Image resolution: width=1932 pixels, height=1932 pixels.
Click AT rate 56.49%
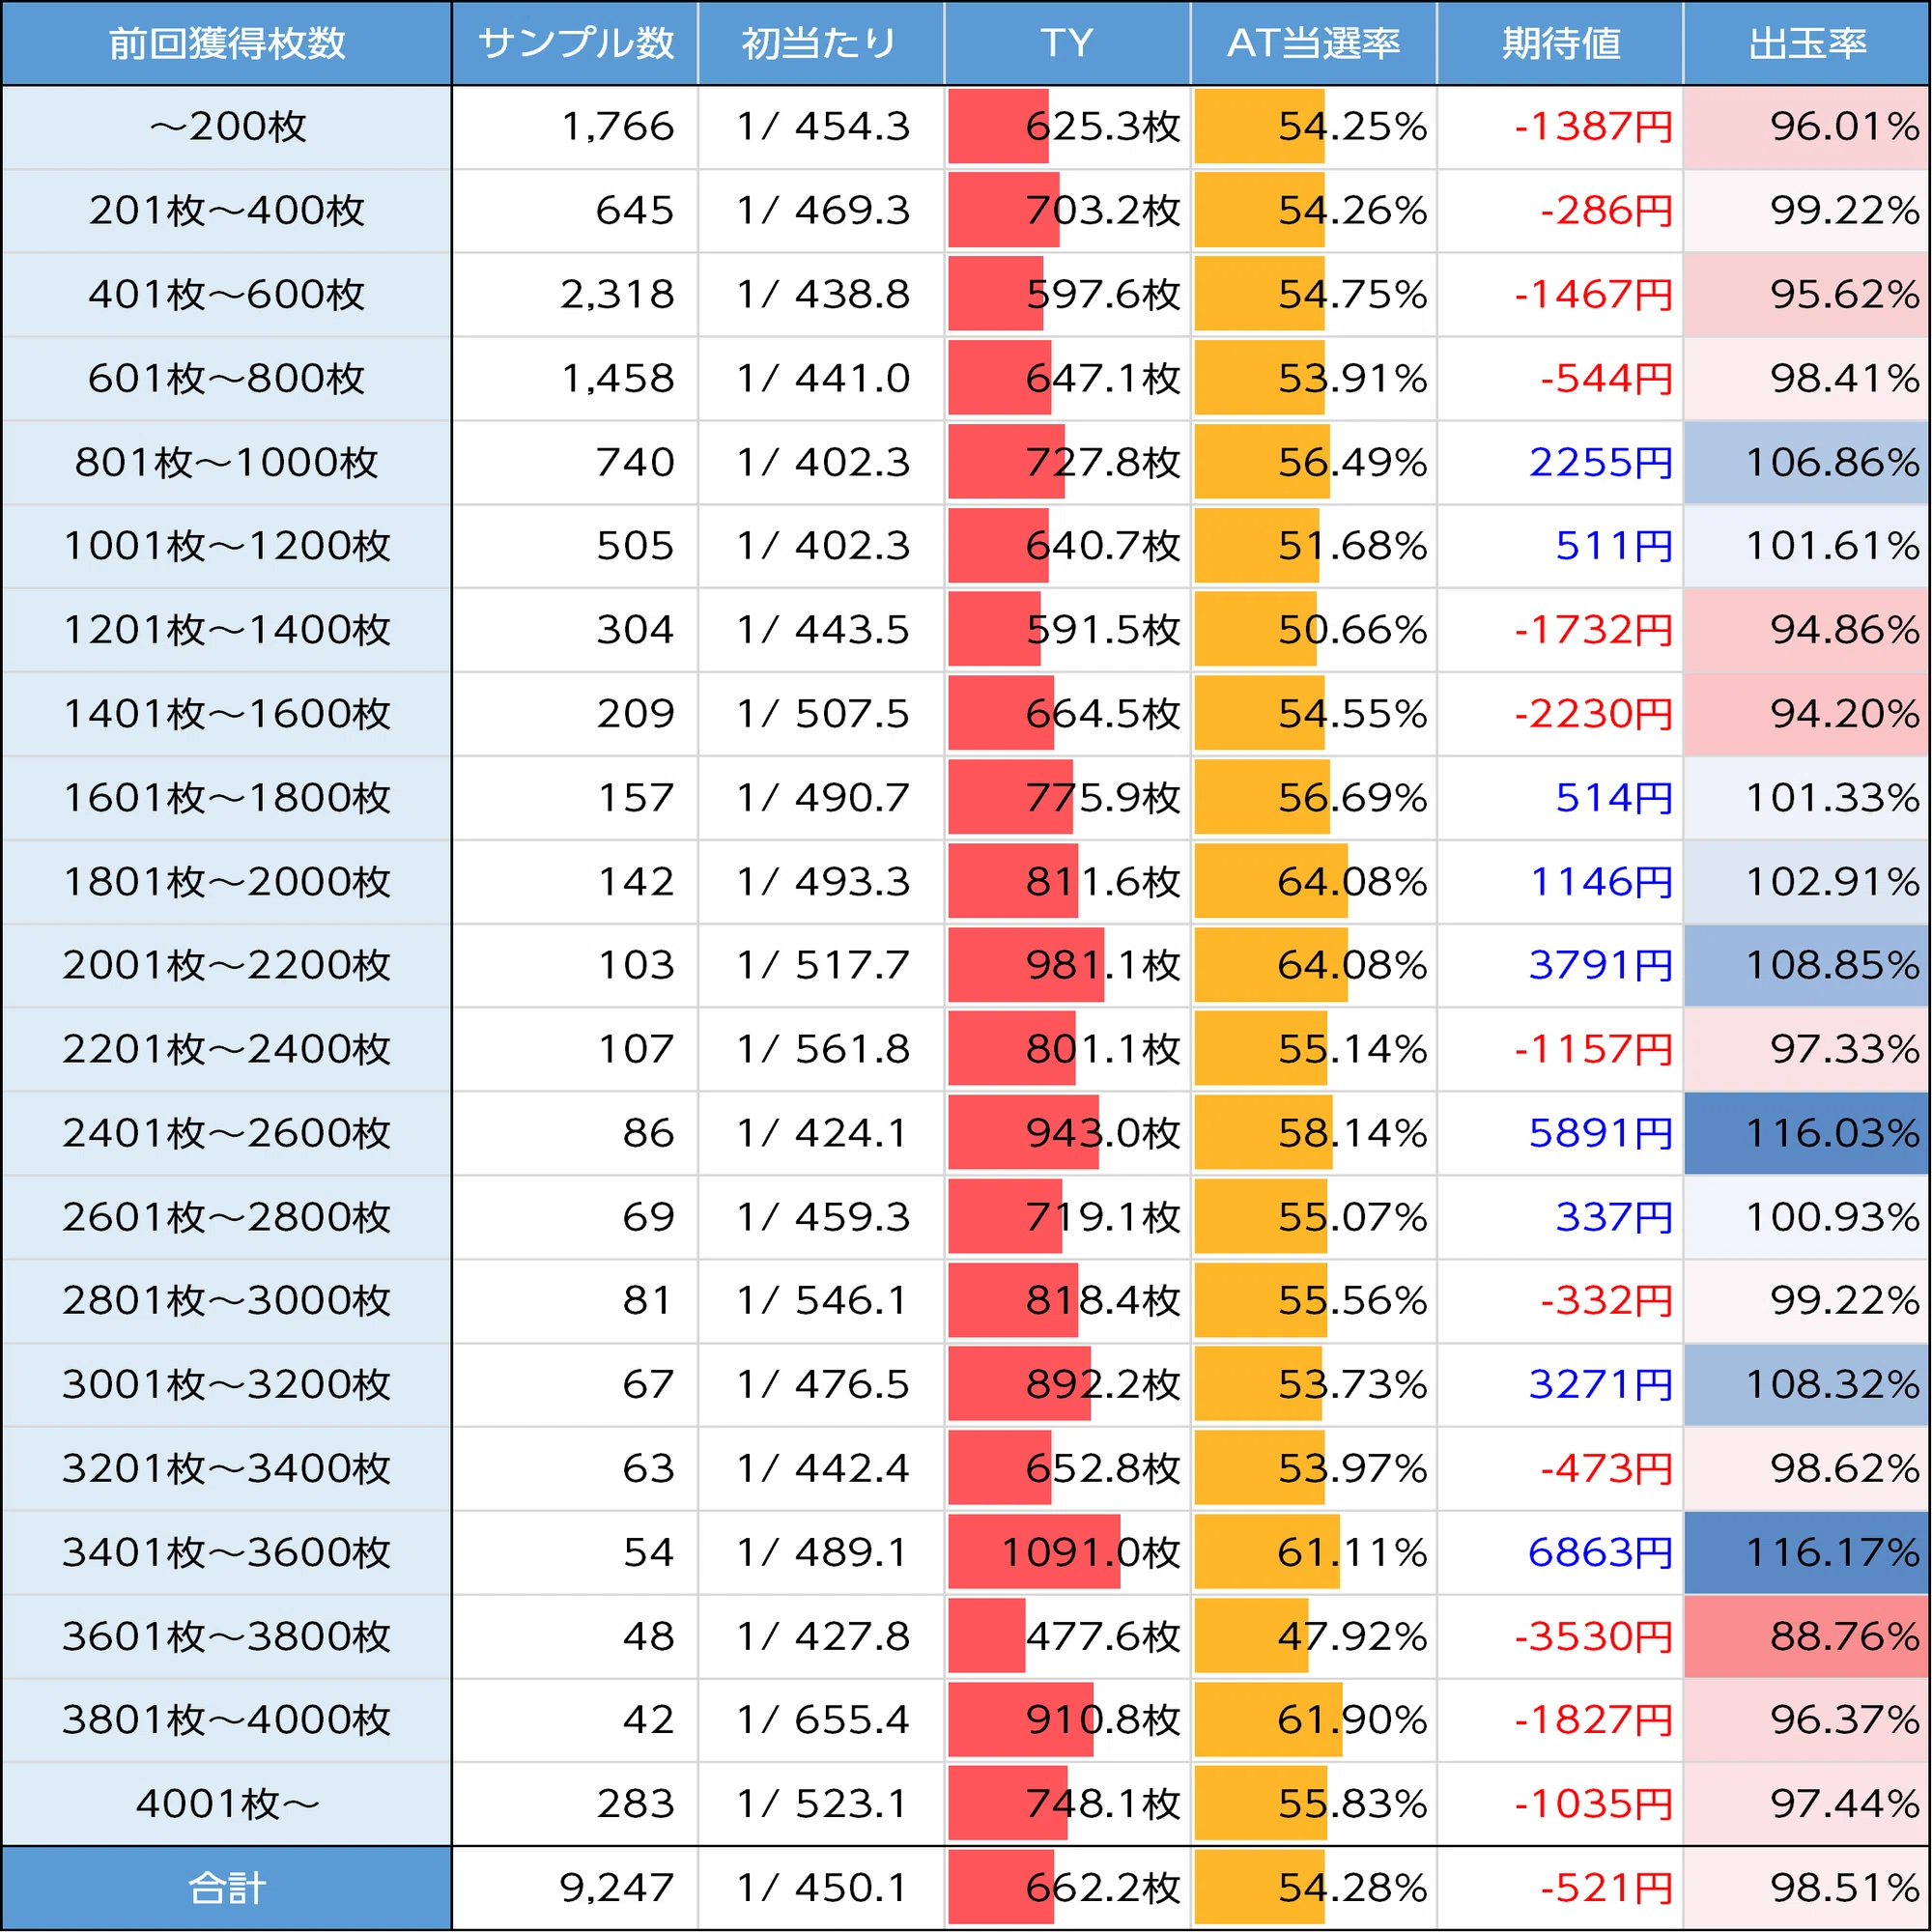[1353, 463]
